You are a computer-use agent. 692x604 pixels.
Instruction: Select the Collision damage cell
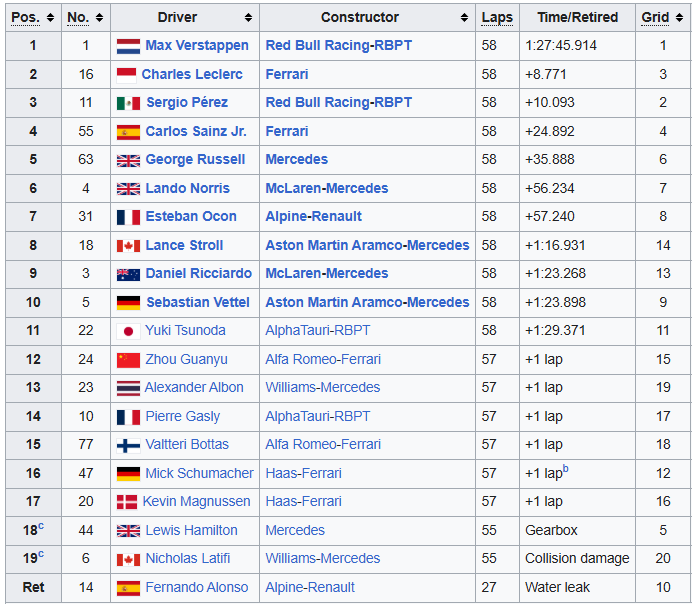pyautogui.click(x=577, y=559)
